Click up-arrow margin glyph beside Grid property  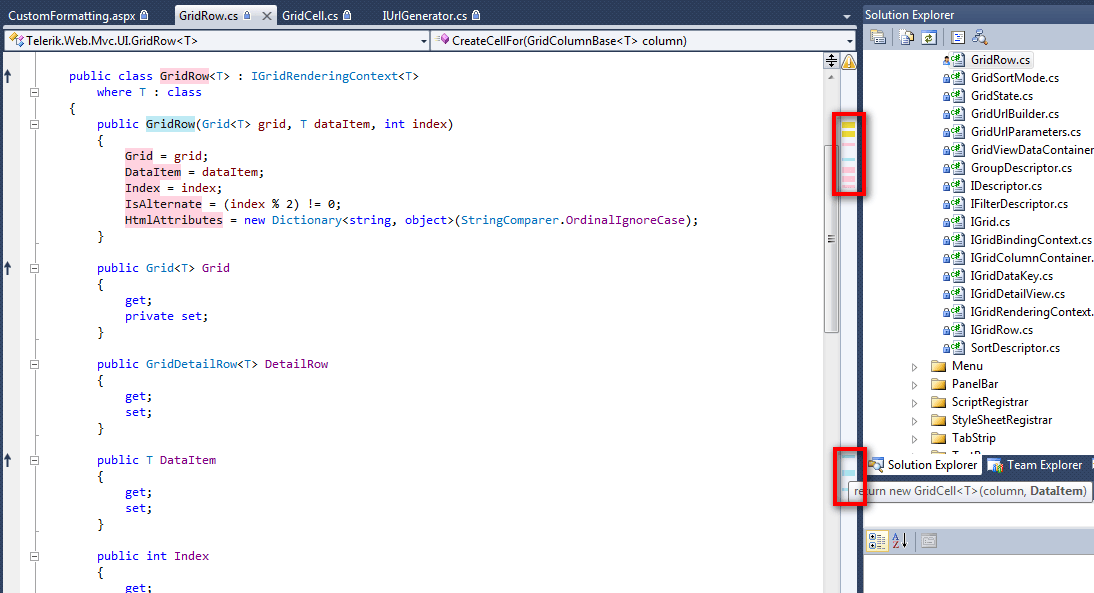click(x=8, y=268)
